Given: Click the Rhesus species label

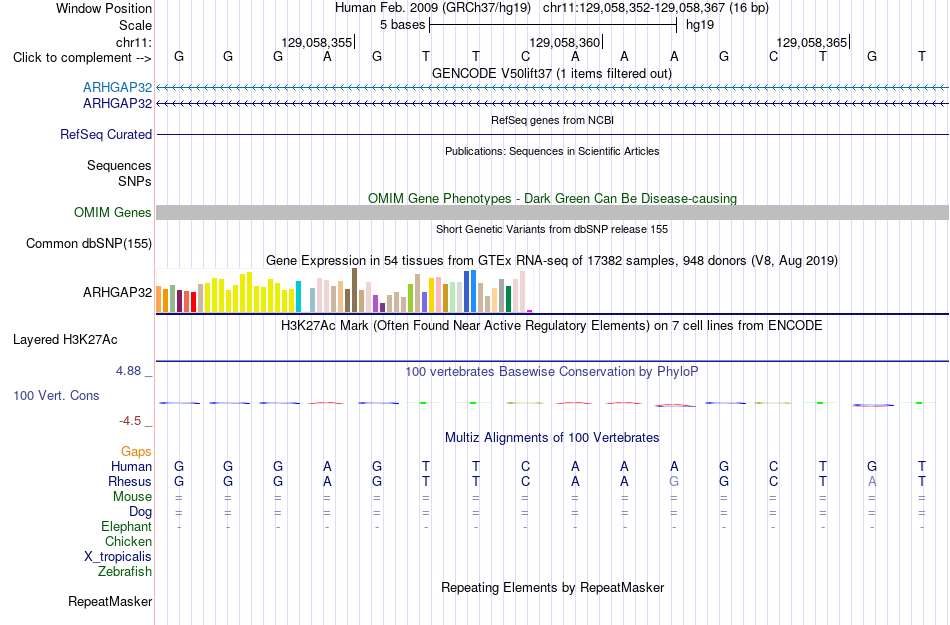Looking at the screenshot, I should pos(130,481).
